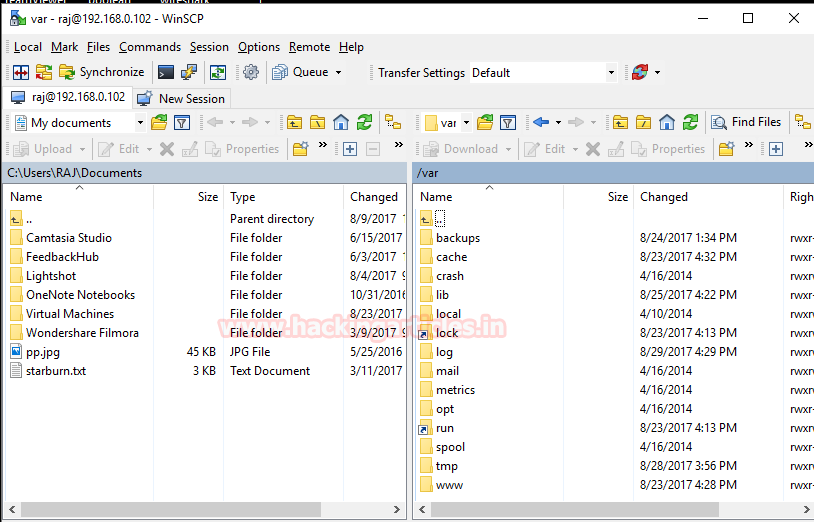Click the session reconnect globe icon

click(x=640, y=72)
